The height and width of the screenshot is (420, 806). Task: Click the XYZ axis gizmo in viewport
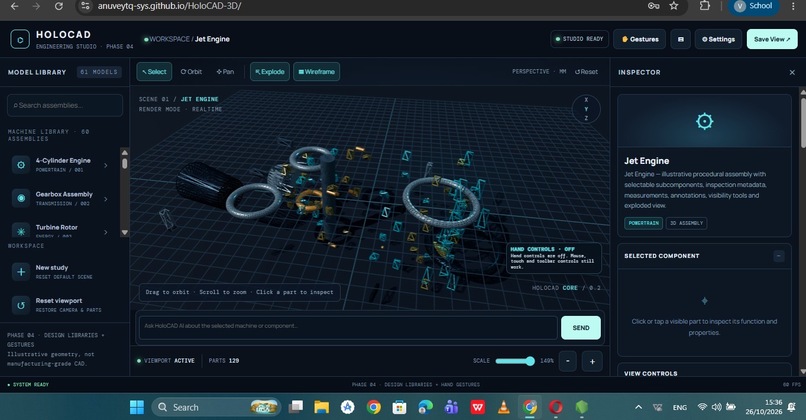(586, 109)
